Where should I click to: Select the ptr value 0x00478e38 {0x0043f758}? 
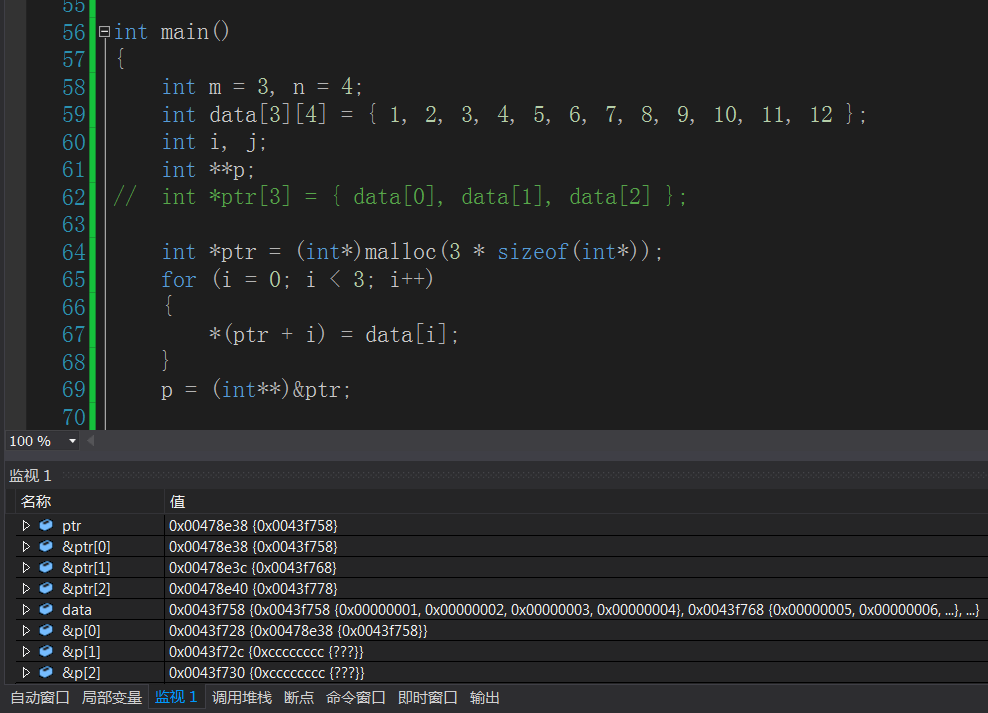(253, 525)
